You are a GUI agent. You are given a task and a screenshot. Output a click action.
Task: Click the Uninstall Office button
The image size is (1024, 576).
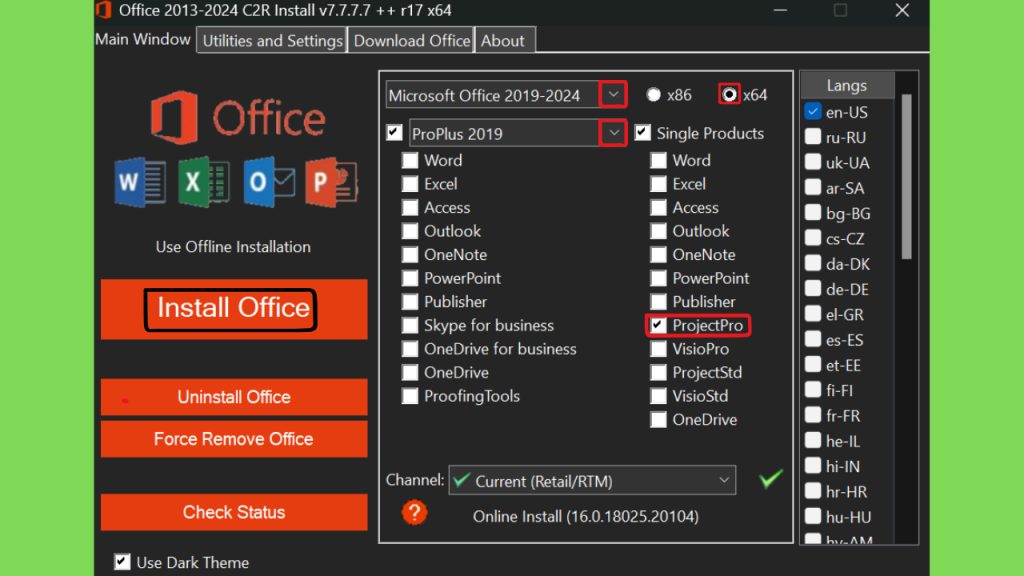(x=234, y=397)
